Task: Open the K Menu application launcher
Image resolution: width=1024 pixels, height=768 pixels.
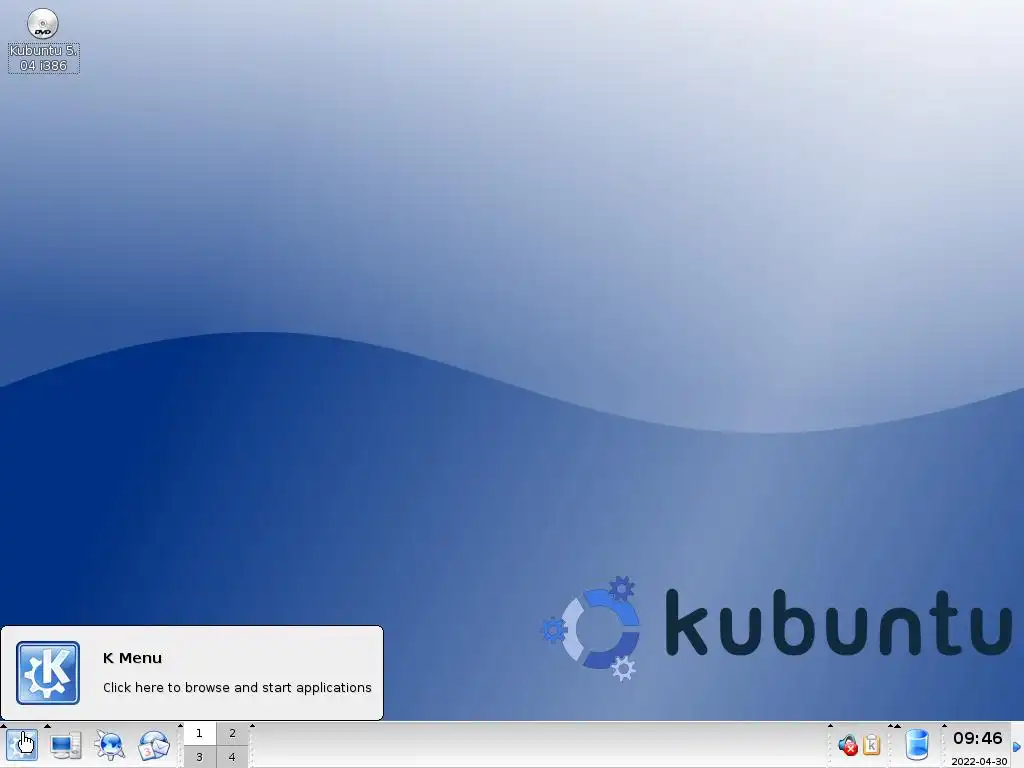Action: 22,745
